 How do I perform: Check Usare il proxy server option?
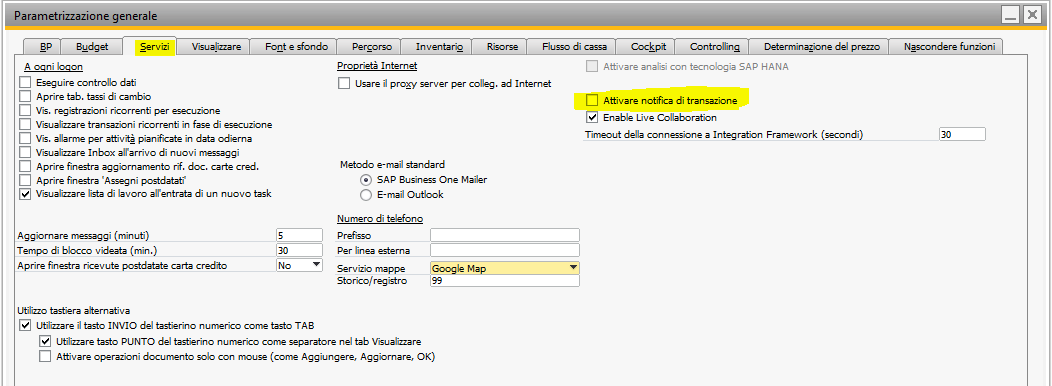[344, 84]
